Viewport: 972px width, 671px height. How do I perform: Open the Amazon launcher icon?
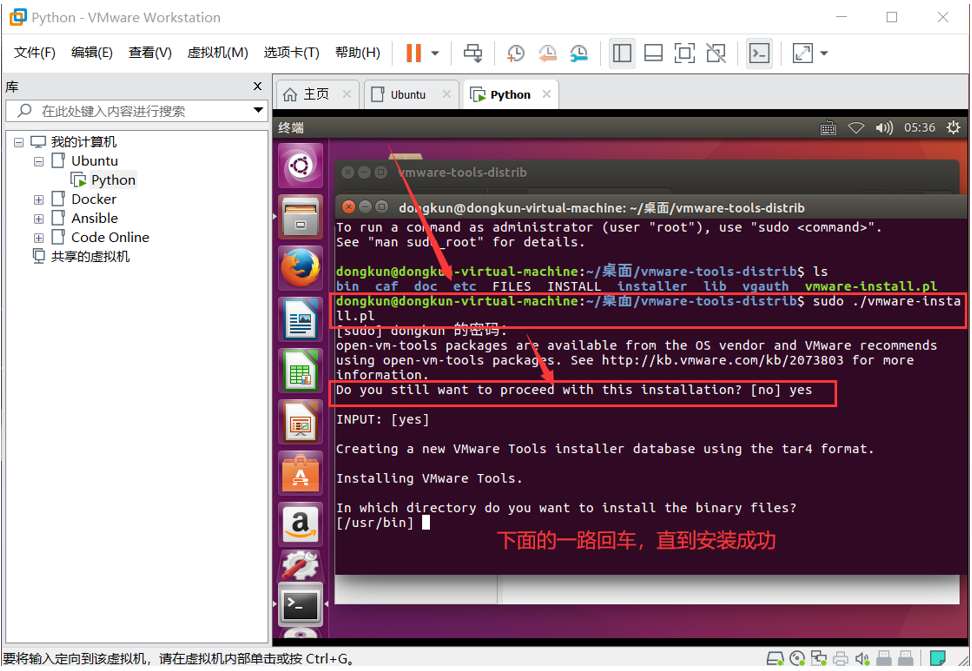click(x=301, y=524)
